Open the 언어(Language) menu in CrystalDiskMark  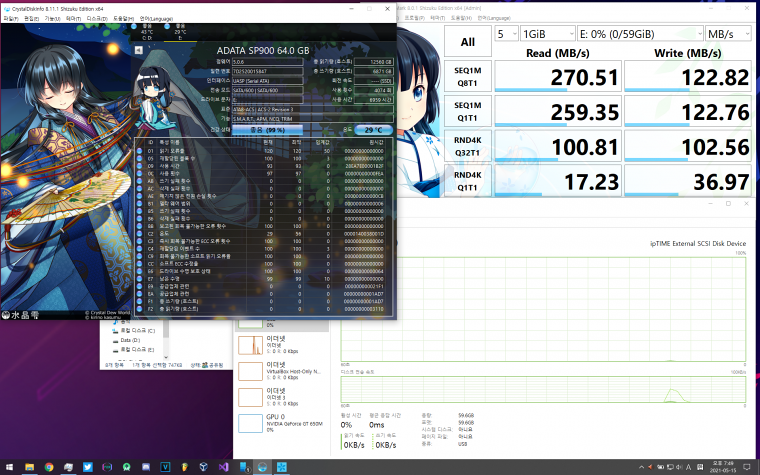494,18
